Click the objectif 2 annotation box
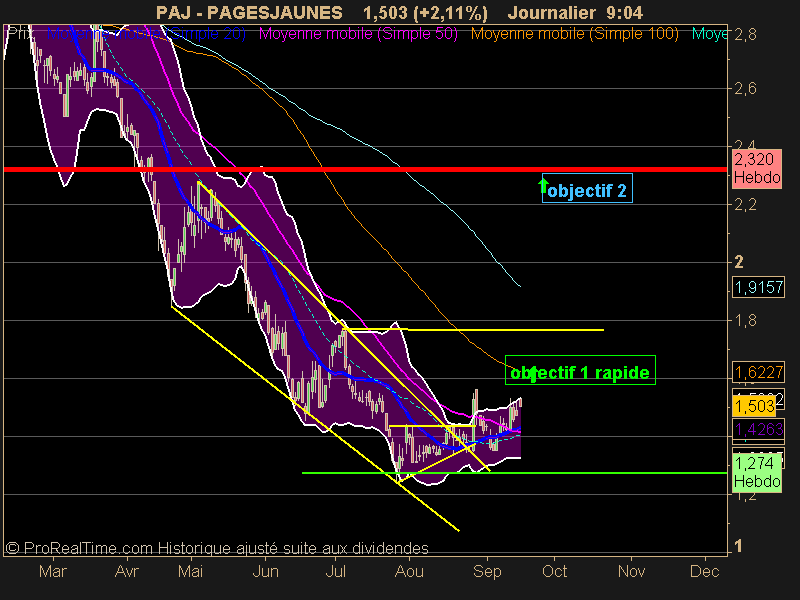 (x=587, y=188)
